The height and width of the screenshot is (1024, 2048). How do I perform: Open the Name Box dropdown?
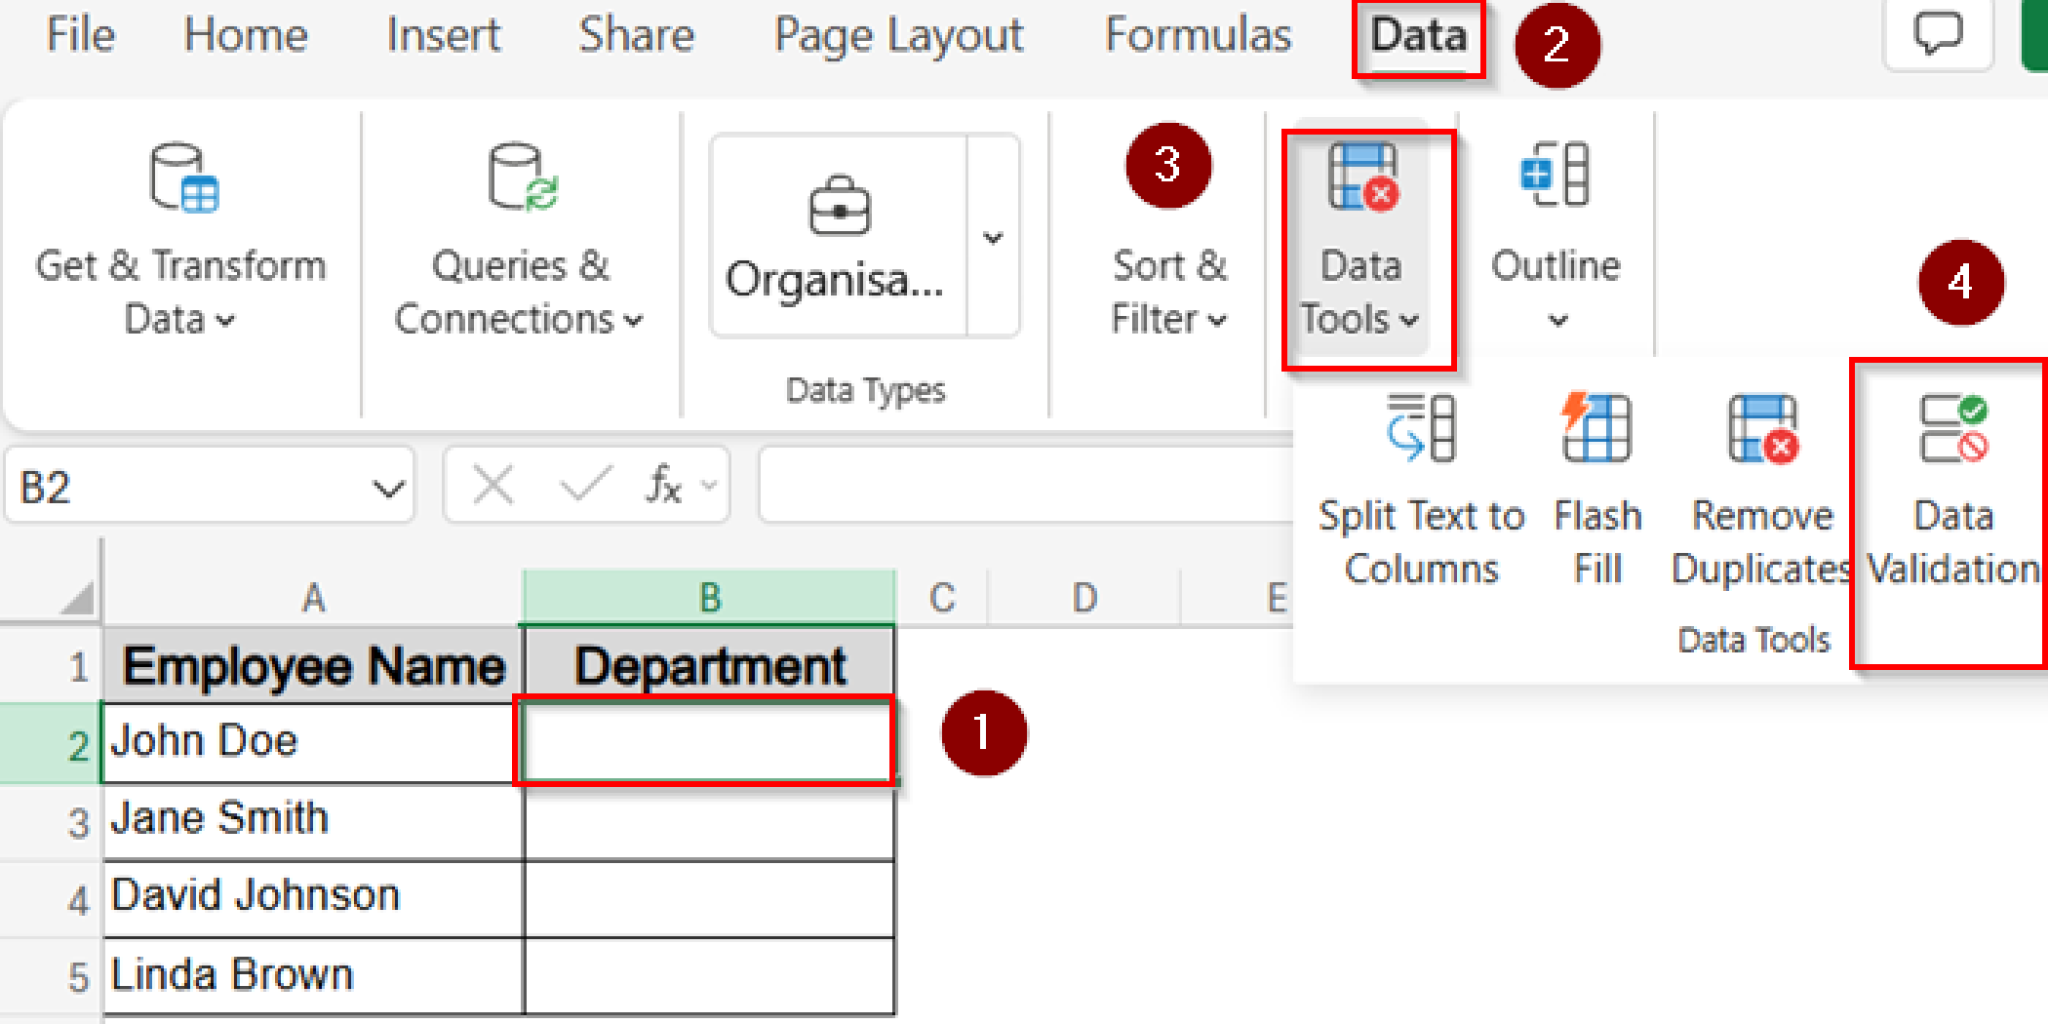point(388,485)
